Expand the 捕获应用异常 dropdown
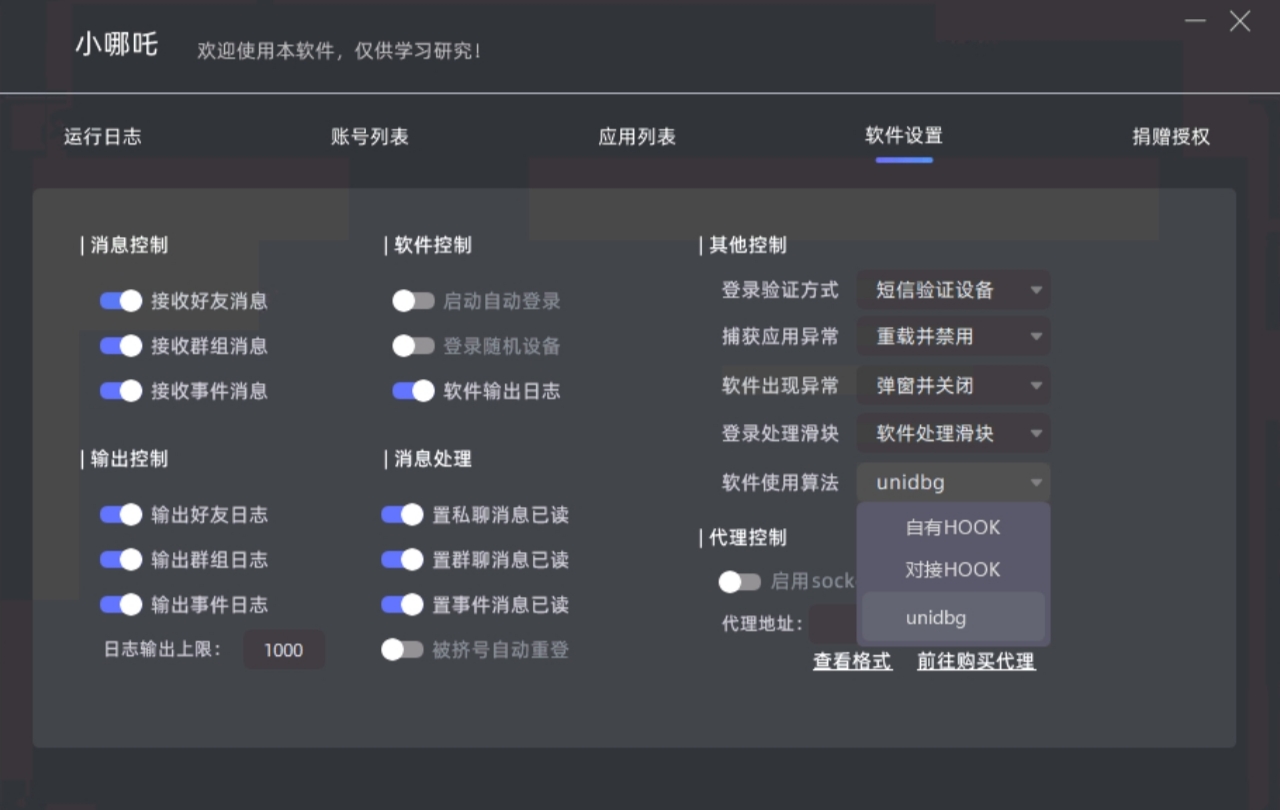Viewport: 1280px width, 810px height. coord(953,337)
